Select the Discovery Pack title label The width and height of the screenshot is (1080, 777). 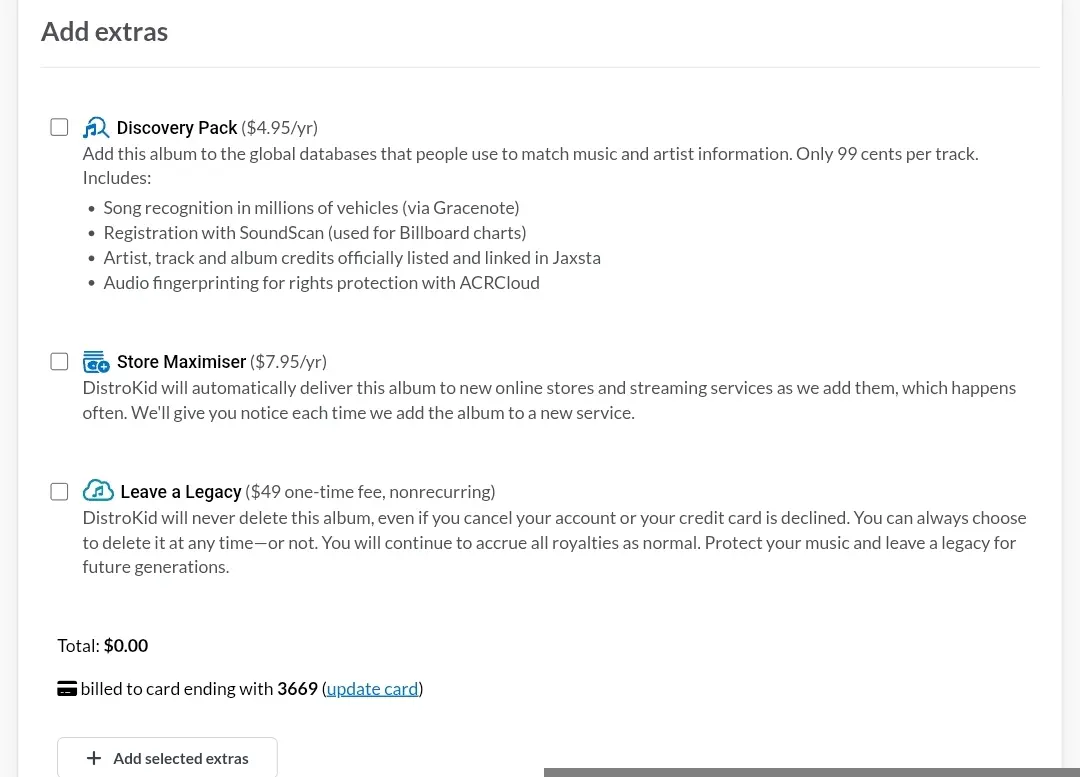[x=177, y=128]
